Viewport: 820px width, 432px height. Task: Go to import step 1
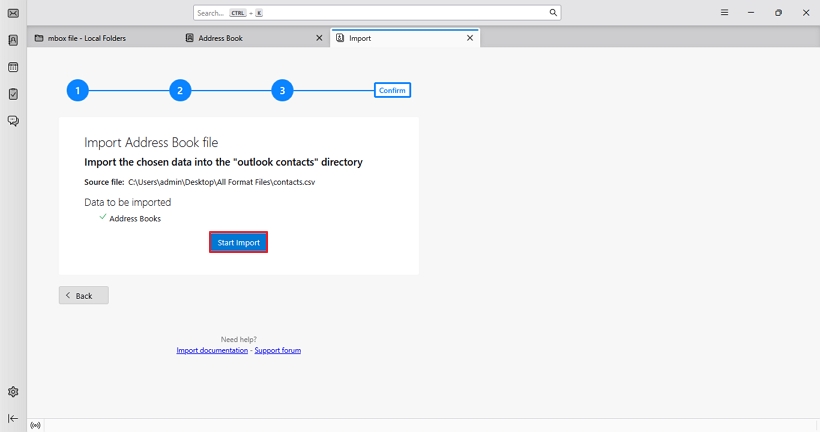[77, 90]
